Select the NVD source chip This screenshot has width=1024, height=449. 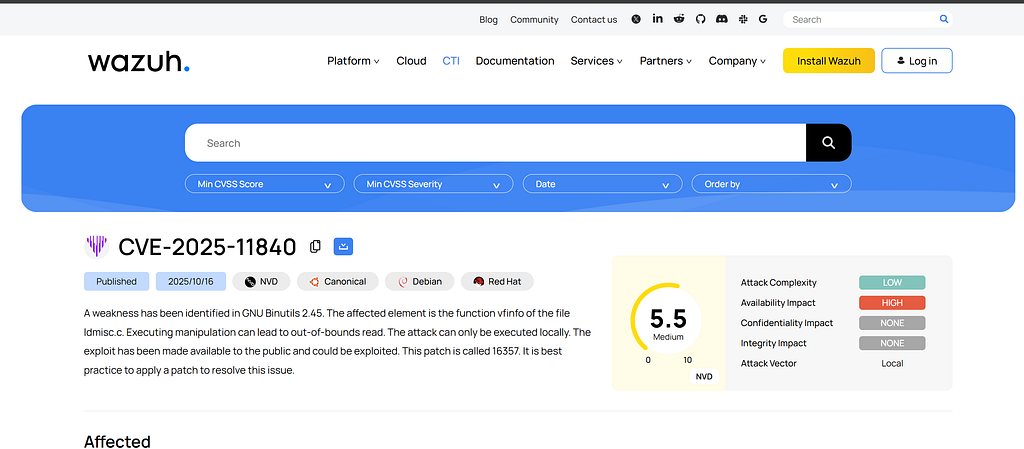pos(261,281)
